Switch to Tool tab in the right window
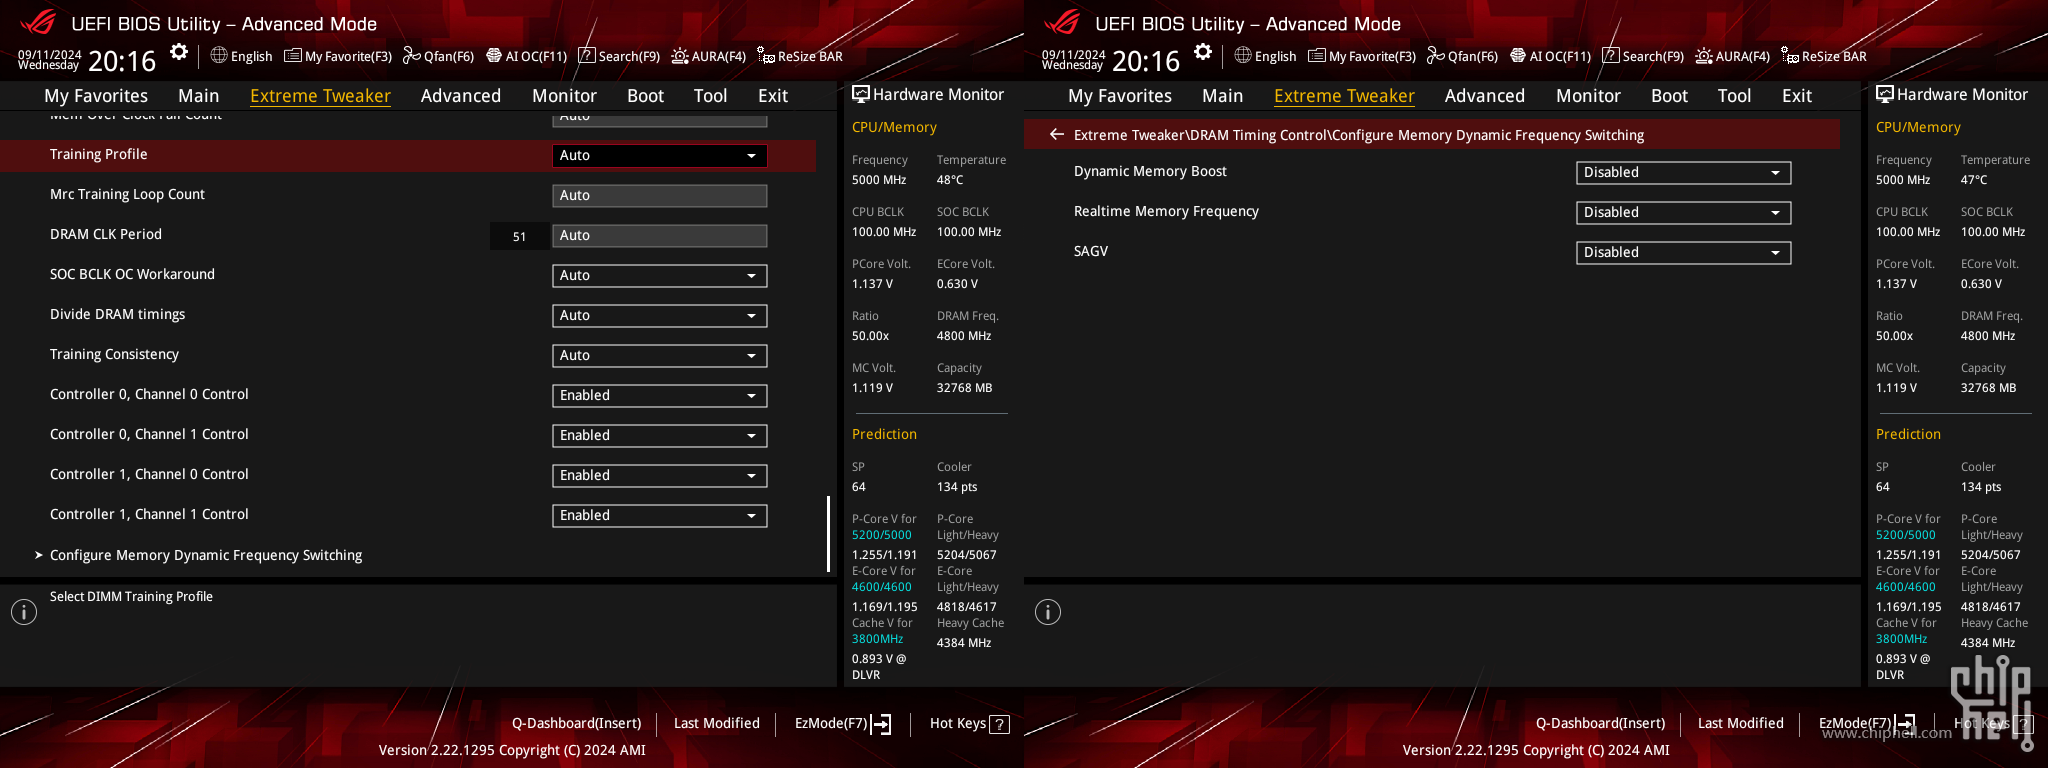Screen dimensions: 2048x768 coord(1734,96)
